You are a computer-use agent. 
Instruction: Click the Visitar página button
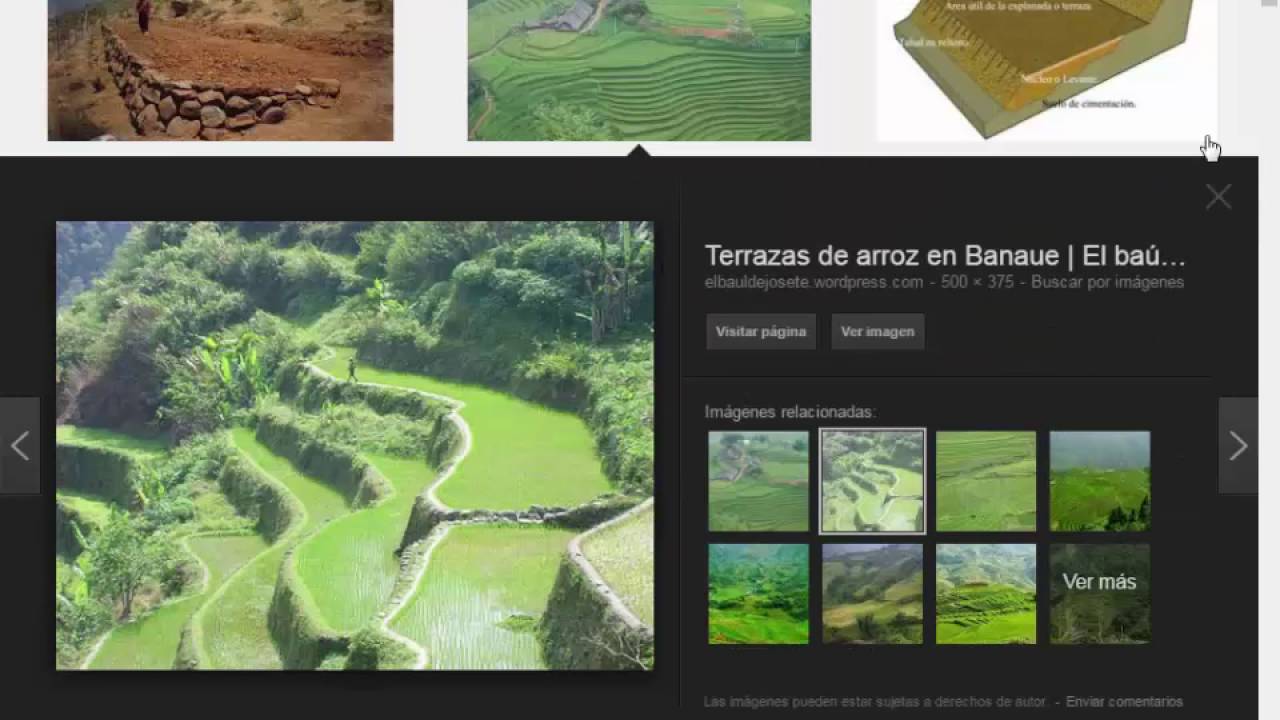point(761,332)
